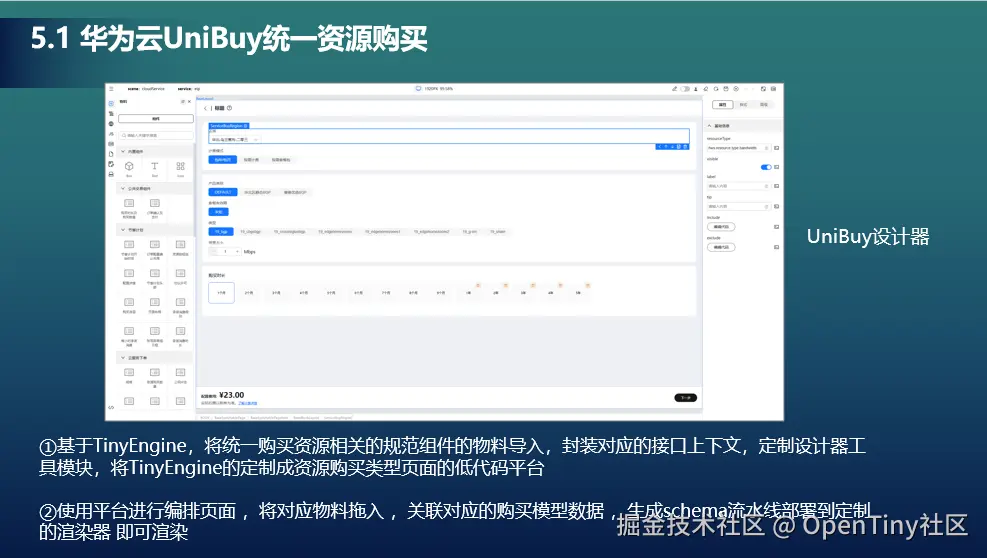The height and width of the screenshot is (558, 987).
Task: Select the first blue billing mode option
Action: tap(223, 160)
